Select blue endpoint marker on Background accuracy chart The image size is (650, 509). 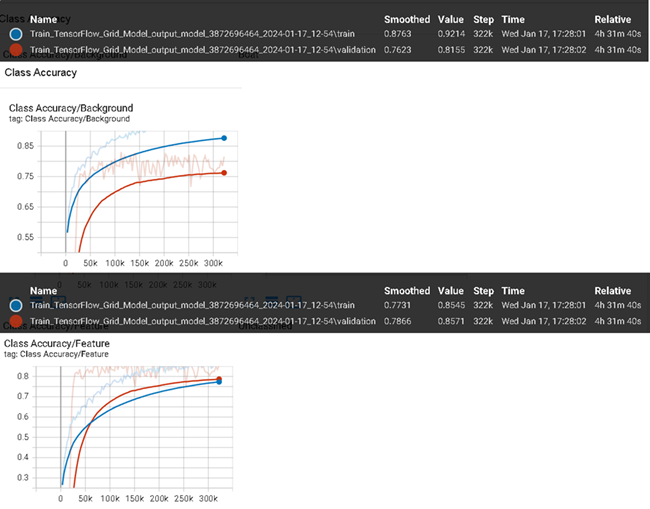(224, 138)
